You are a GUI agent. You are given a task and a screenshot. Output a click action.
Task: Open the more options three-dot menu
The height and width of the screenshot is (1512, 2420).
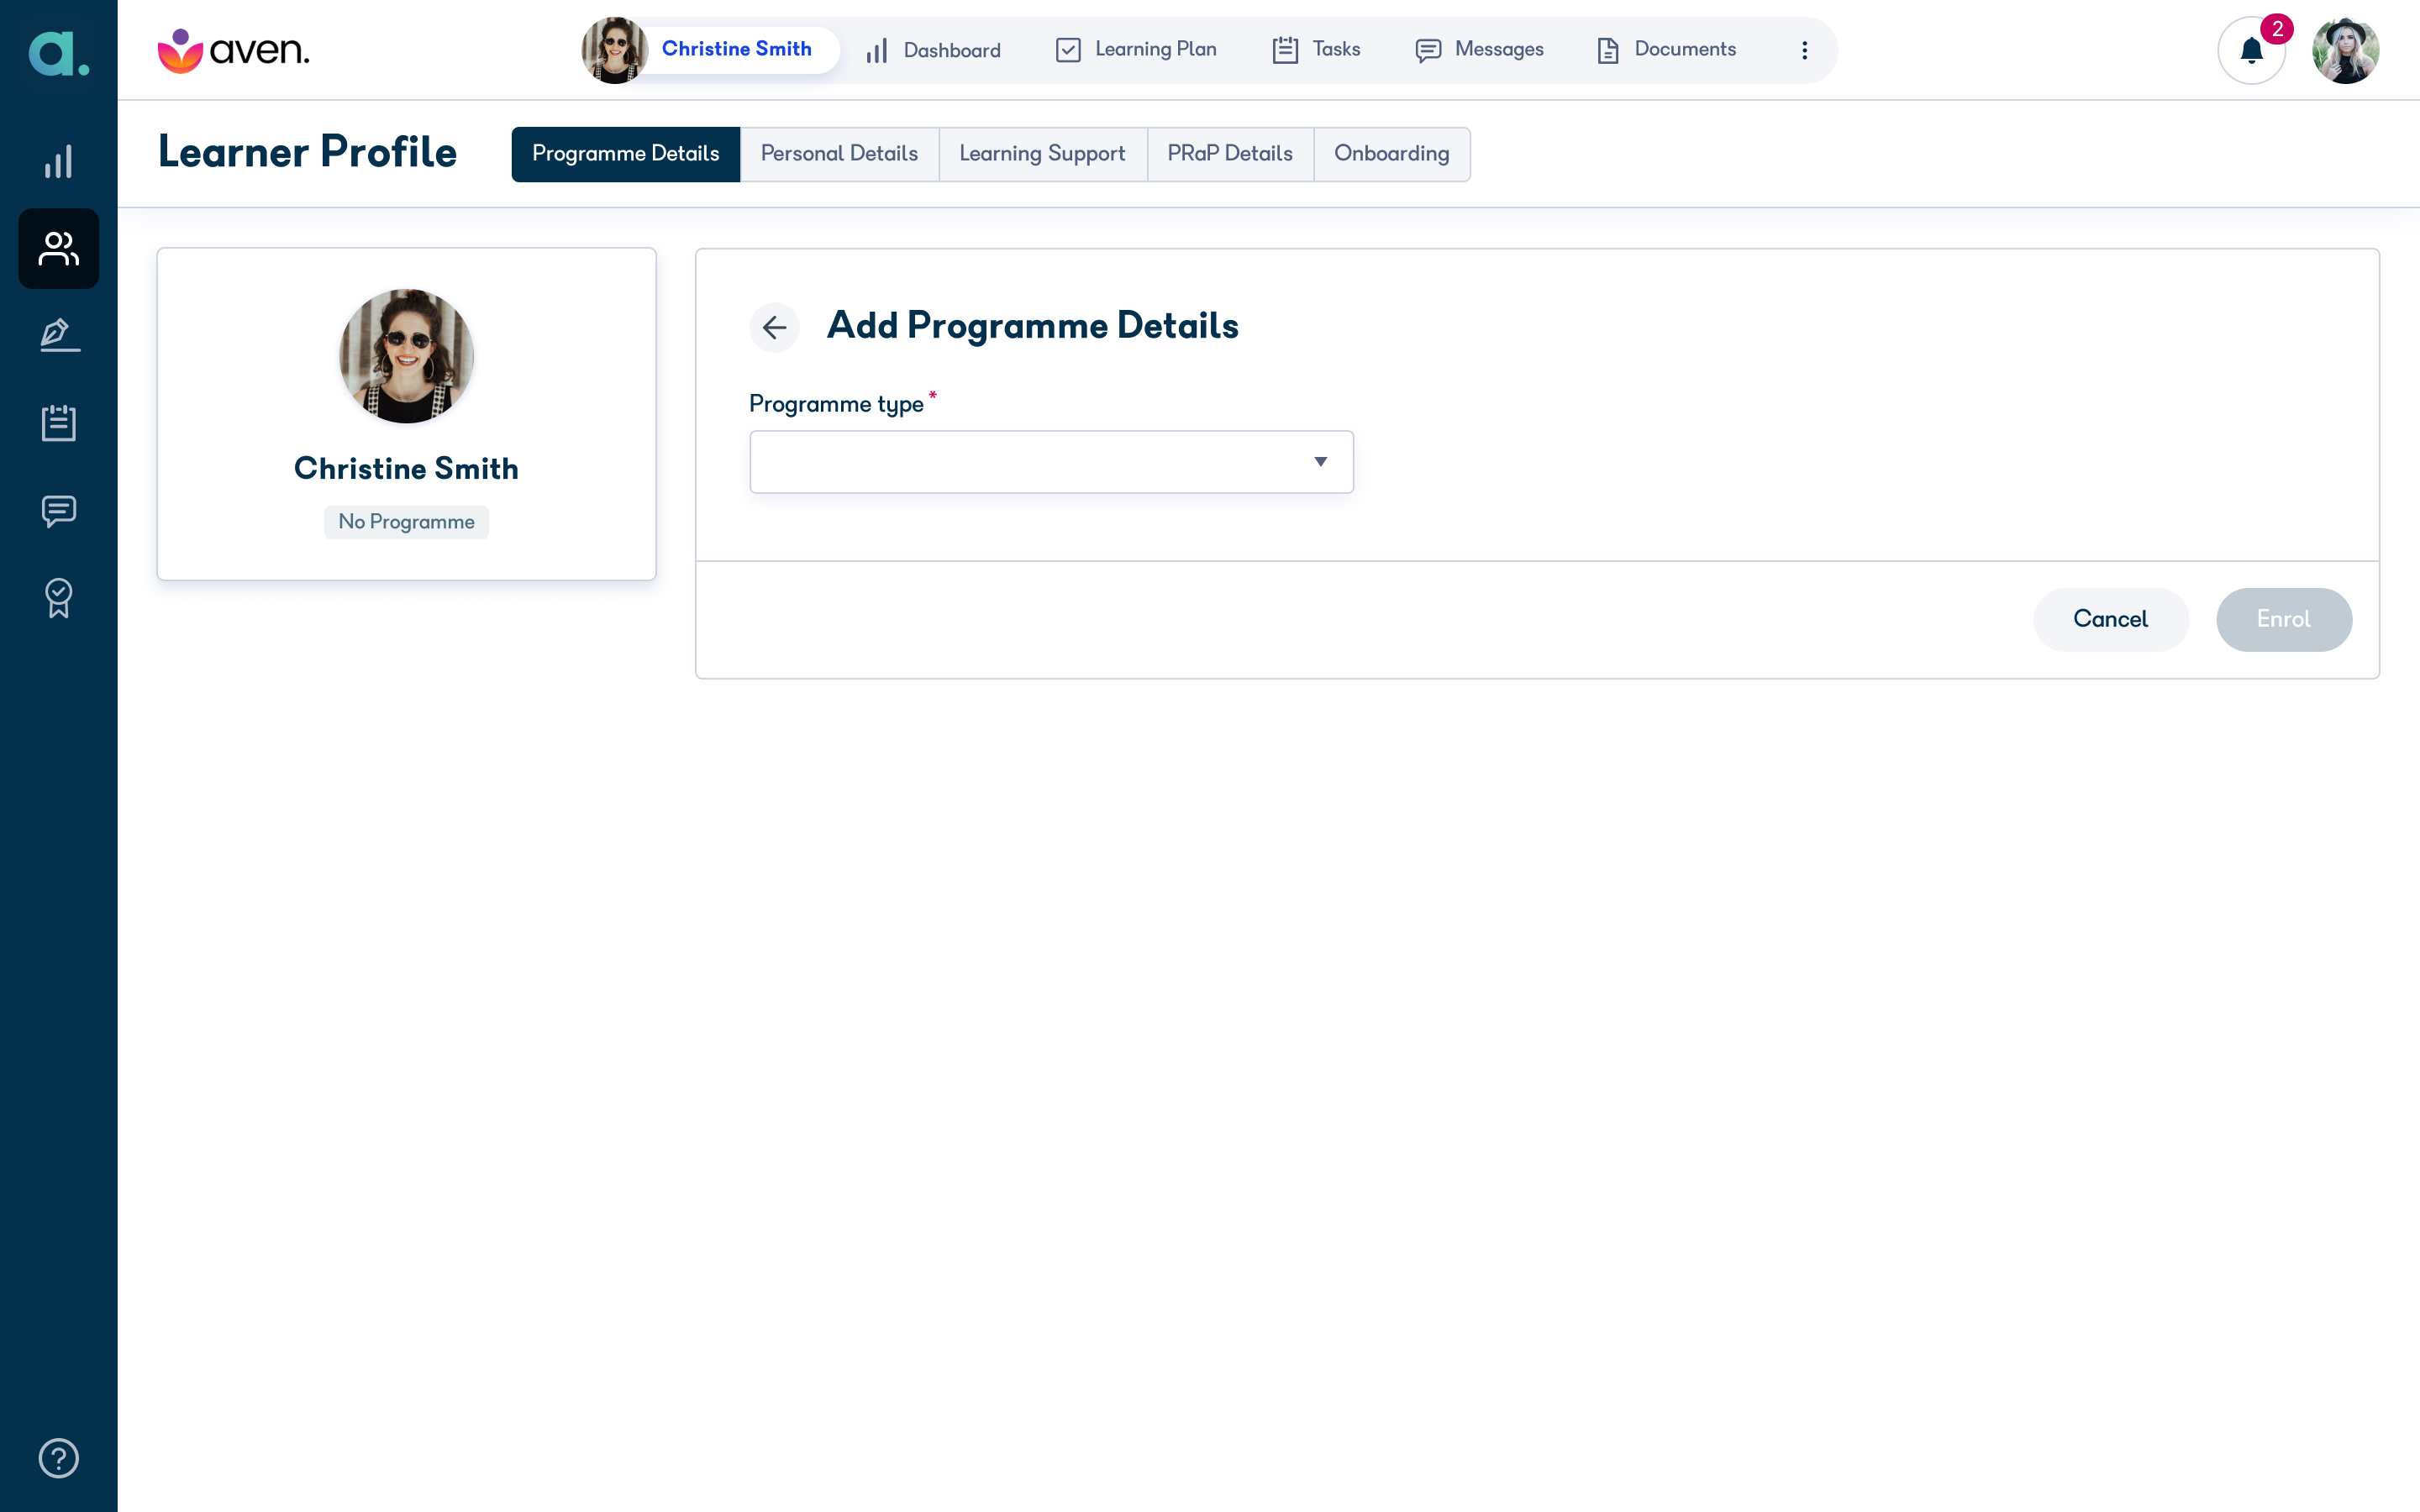1804,50
